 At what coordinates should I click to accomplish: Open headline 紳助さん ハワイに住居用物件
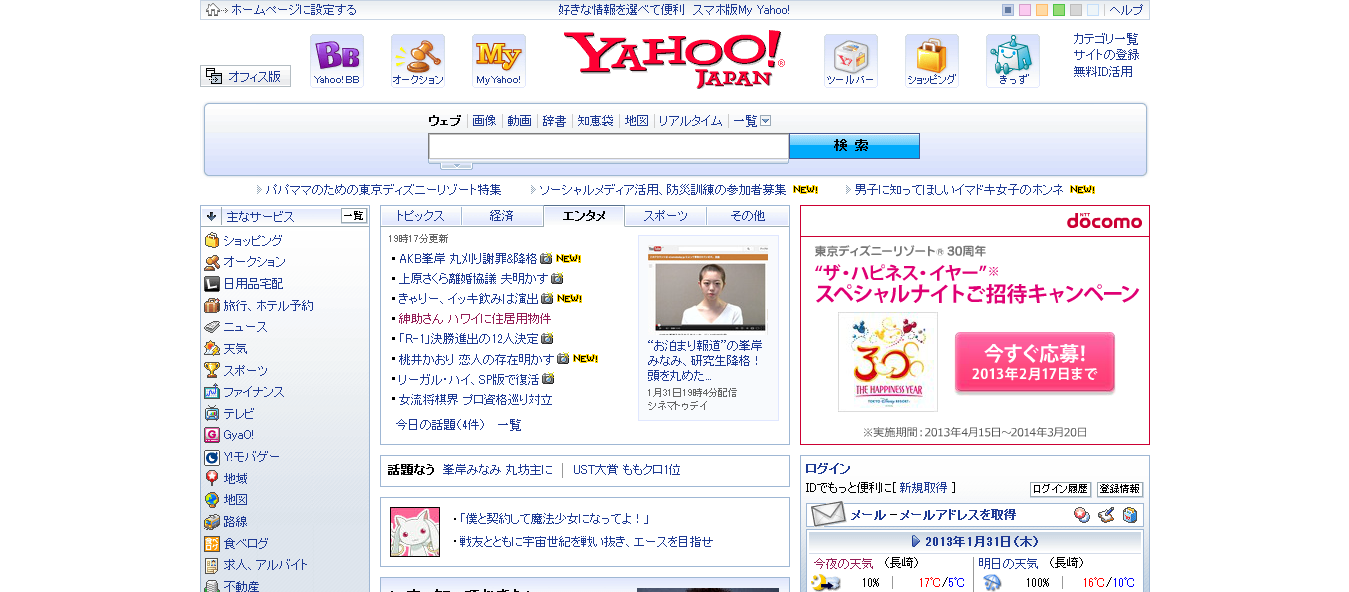[475, 318]
